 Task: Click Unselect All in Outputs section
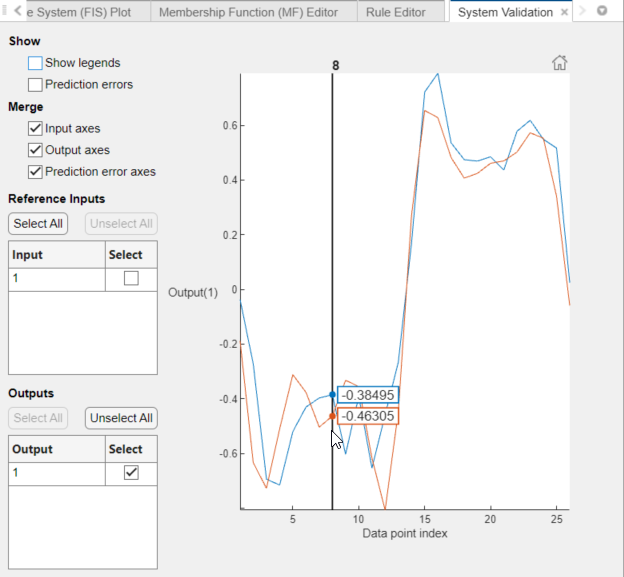click(x=121, y=418)
